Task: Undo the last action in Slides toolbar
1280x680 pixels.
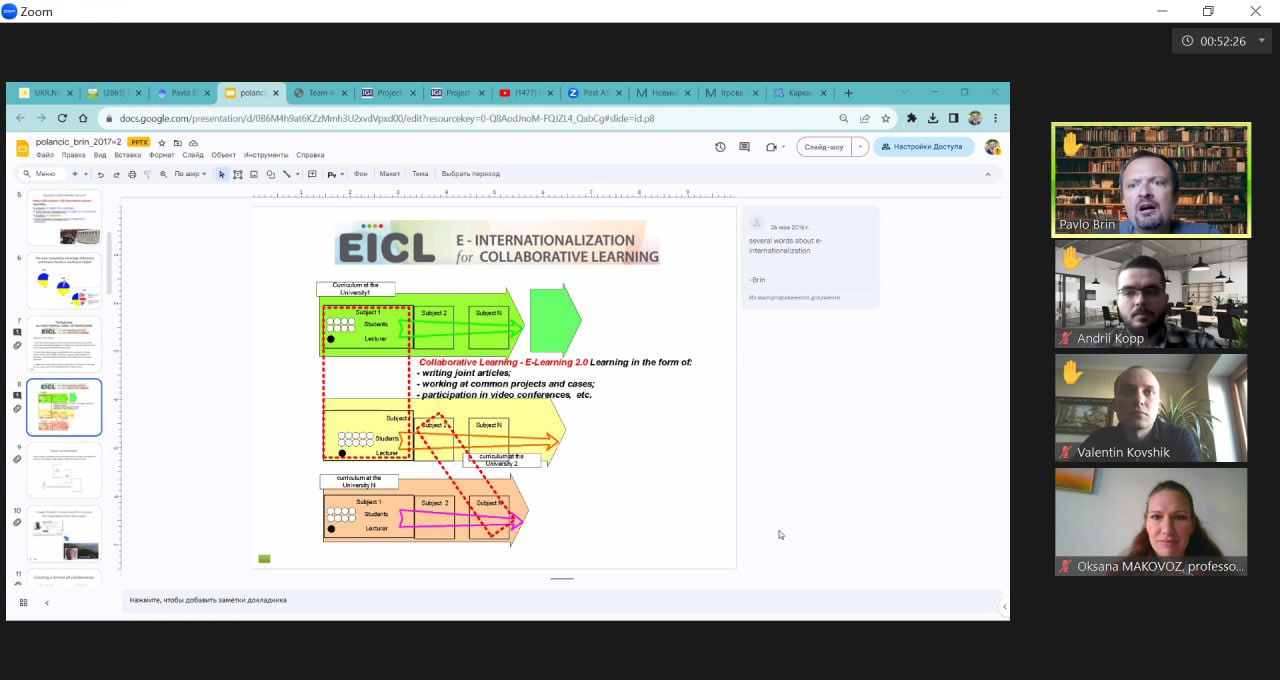Action: [x=101, y=174]
